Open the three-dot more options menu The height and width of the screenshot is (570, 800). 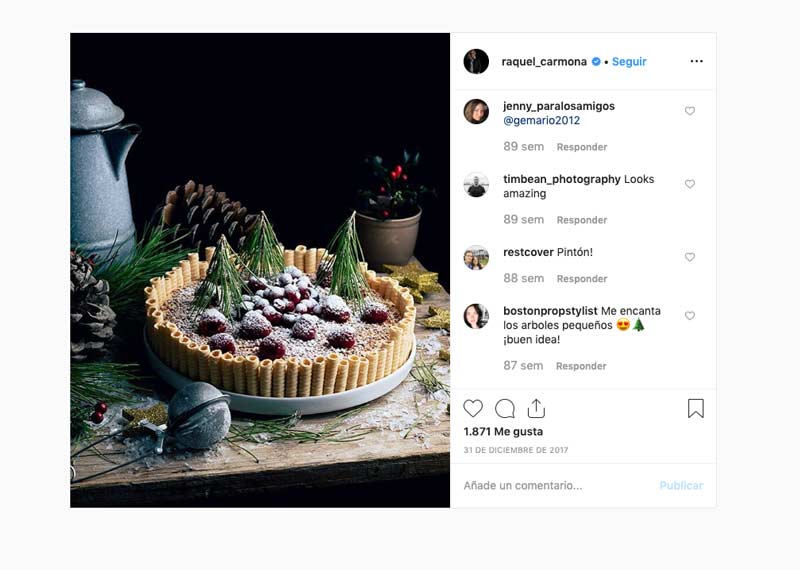point(696,61)
